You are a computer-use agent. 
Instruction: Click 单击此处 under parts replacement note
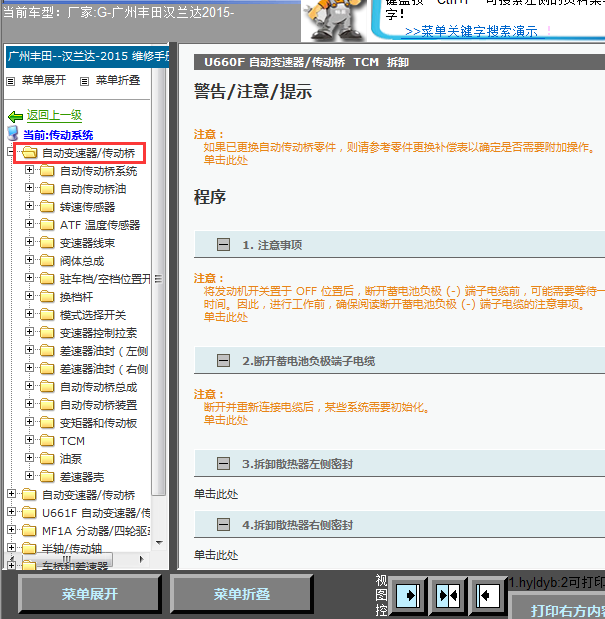(x=226, y=160)
